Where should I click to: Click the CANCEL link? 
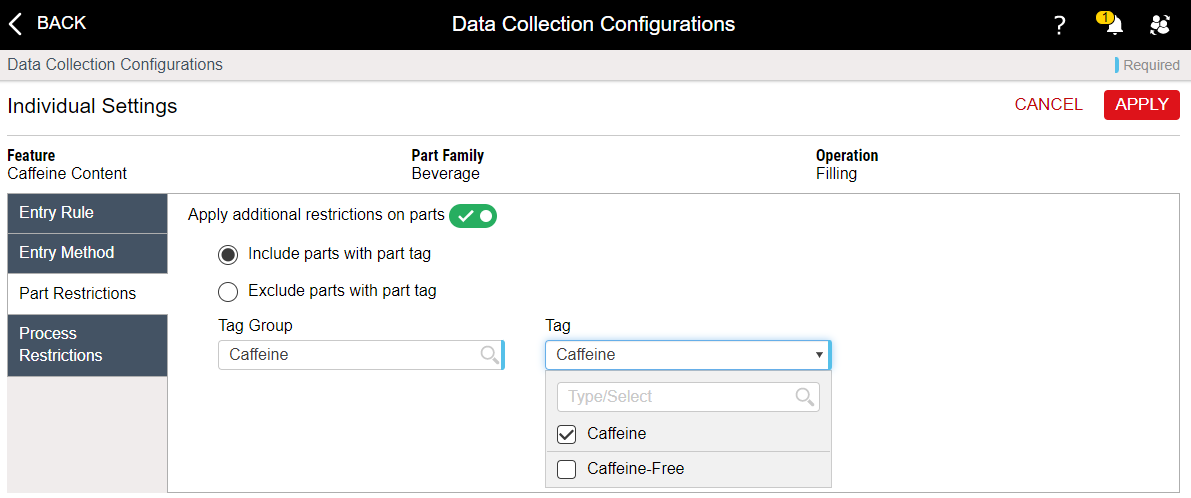coord(1049,105)
